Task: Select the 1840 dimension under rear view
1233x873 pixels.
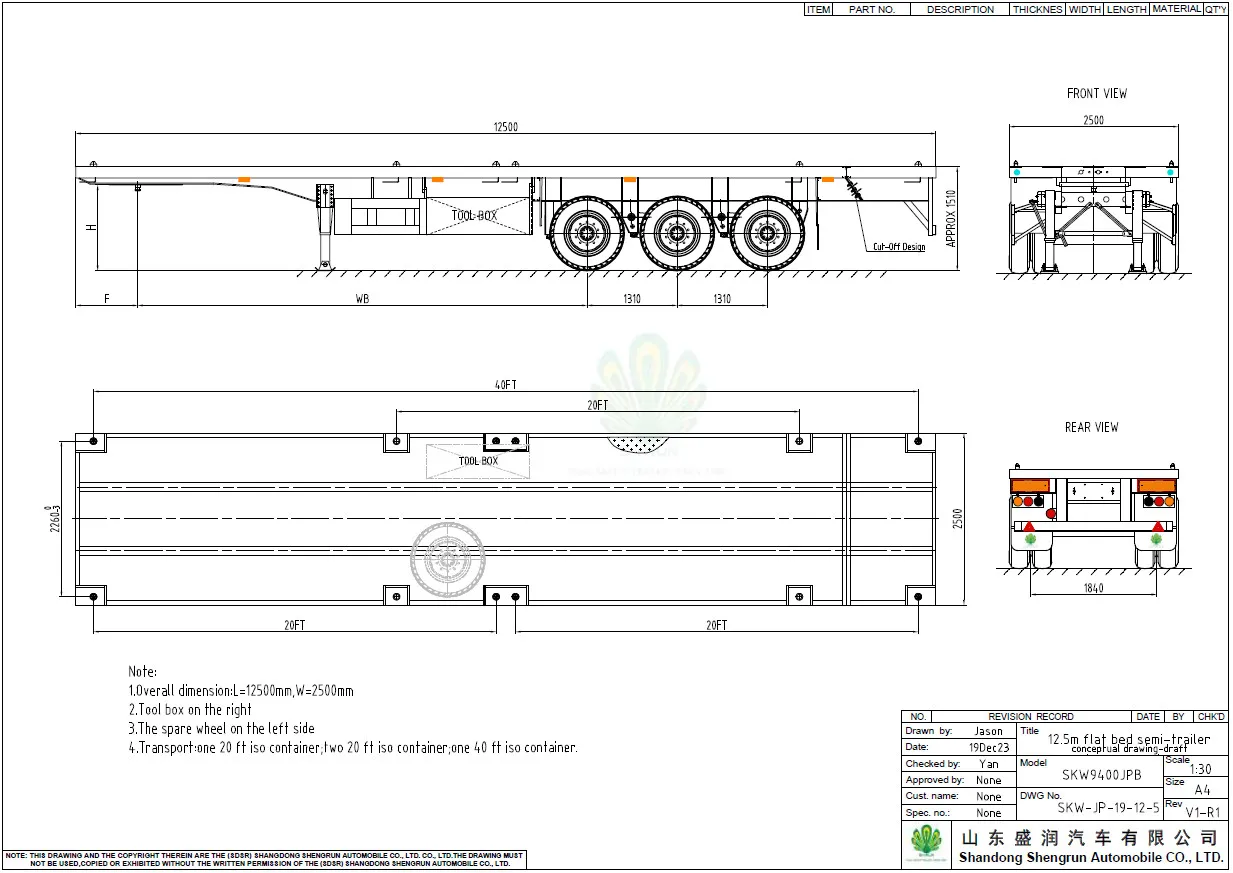Action: click(1093, 588)
